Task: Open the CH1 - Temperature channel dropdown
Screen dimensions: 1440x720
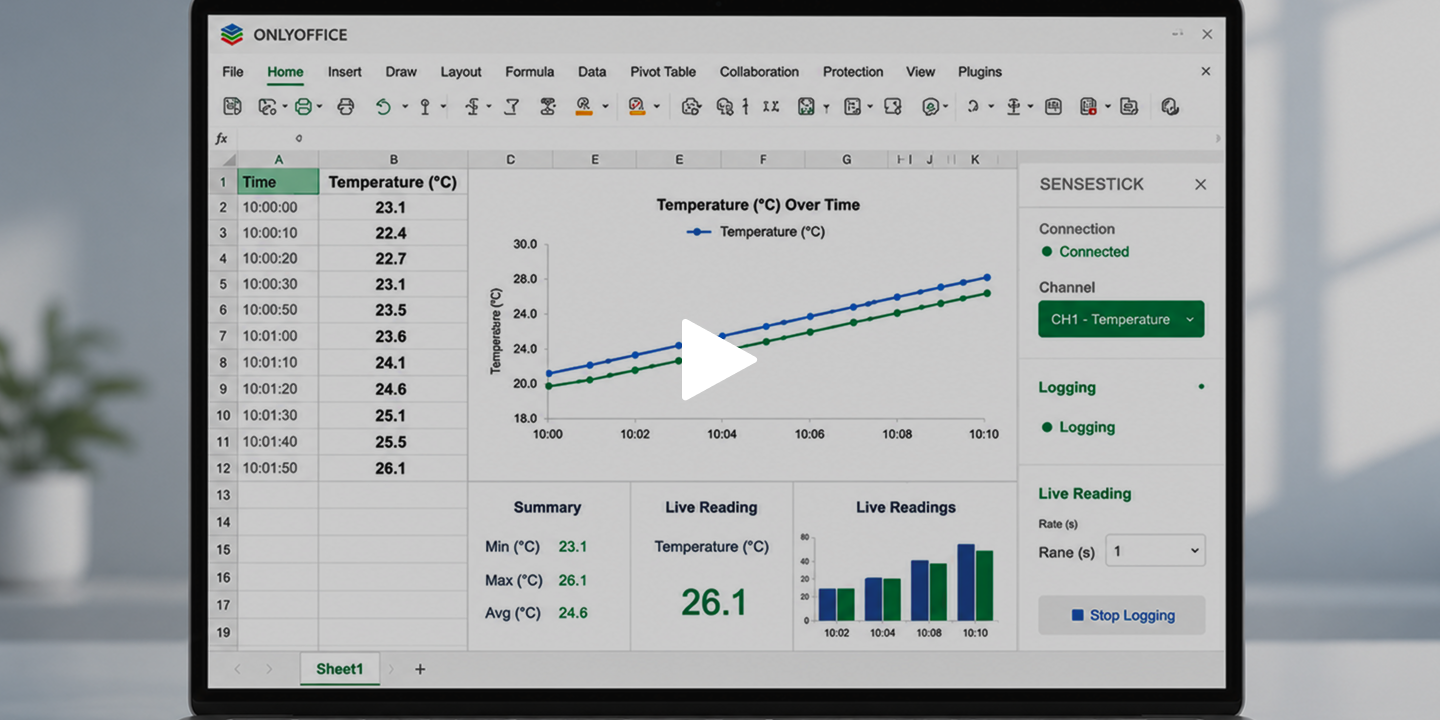Action: [x=1121, y=319]
